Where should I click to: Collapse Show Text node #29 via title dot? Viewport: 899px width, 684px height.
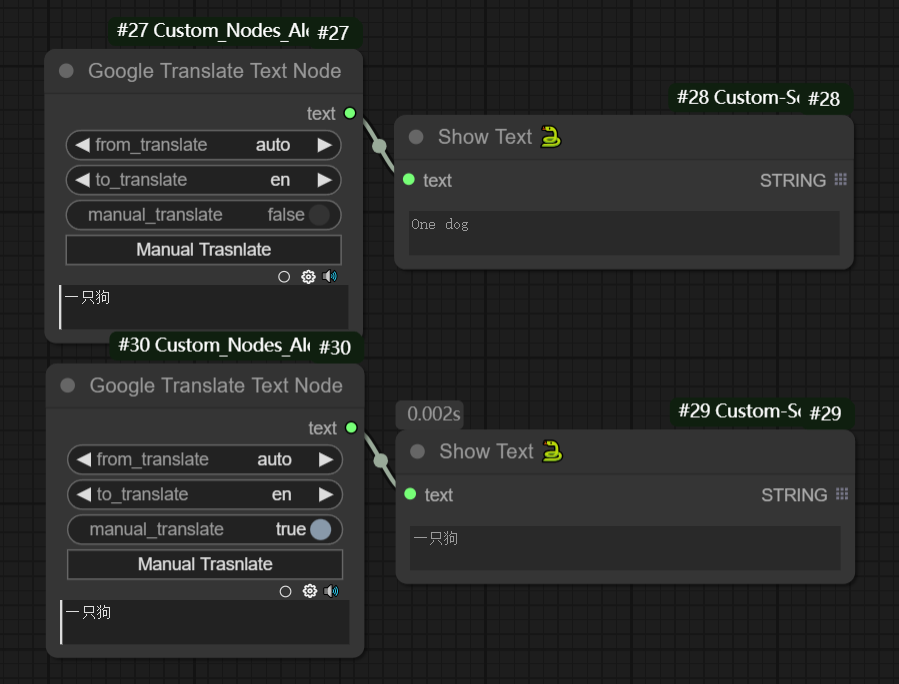[418, 452]
